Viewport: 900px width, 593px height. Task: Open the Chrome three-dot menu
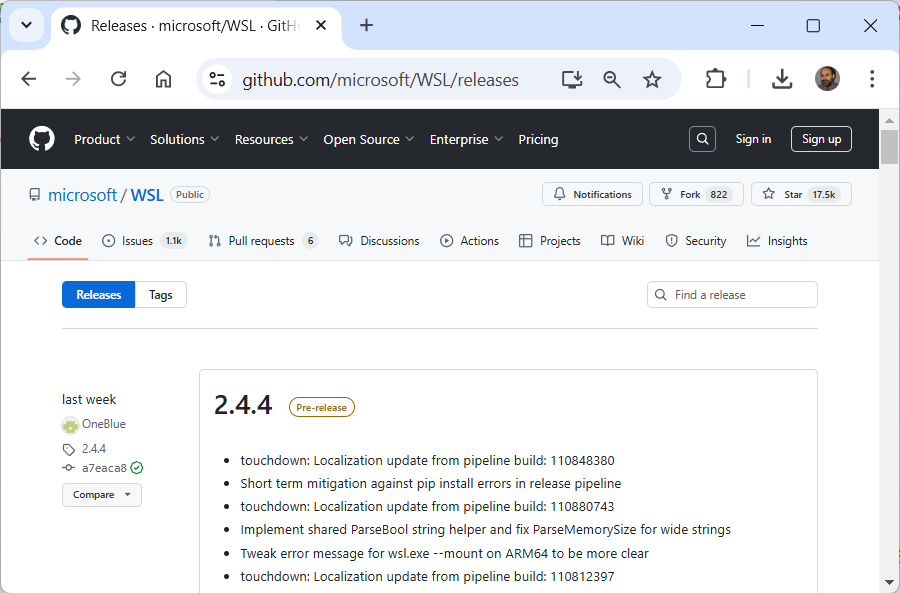pos(872,79)
